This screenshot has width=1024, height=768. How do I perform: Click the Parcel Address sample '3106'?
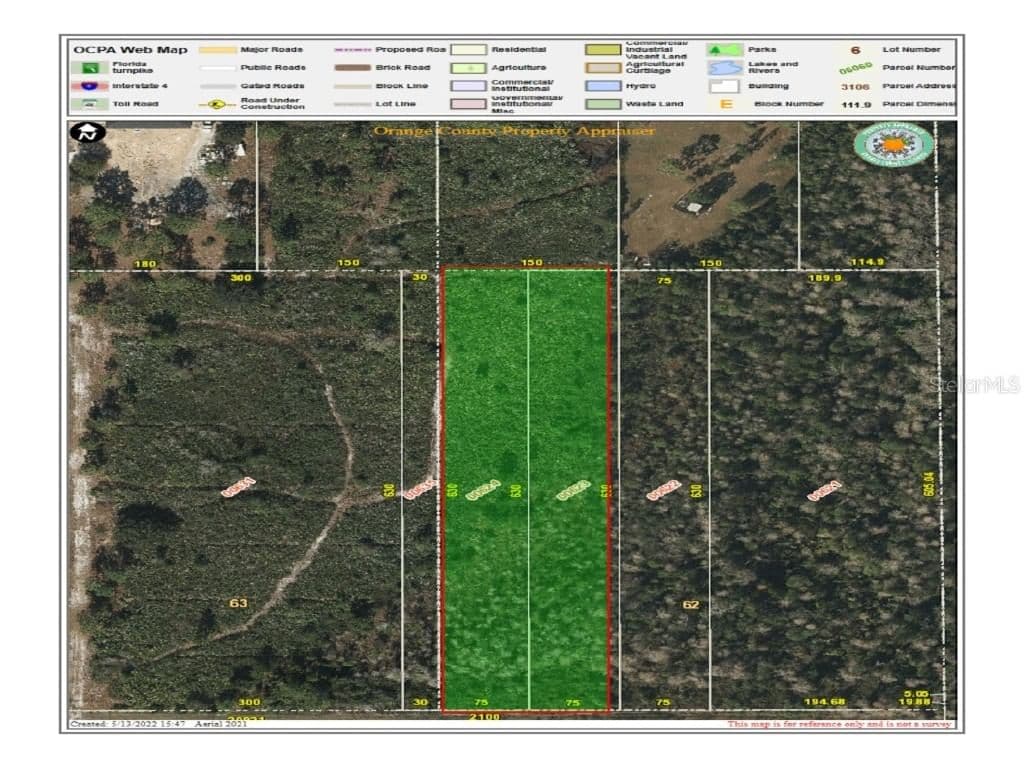click(855, 86)
